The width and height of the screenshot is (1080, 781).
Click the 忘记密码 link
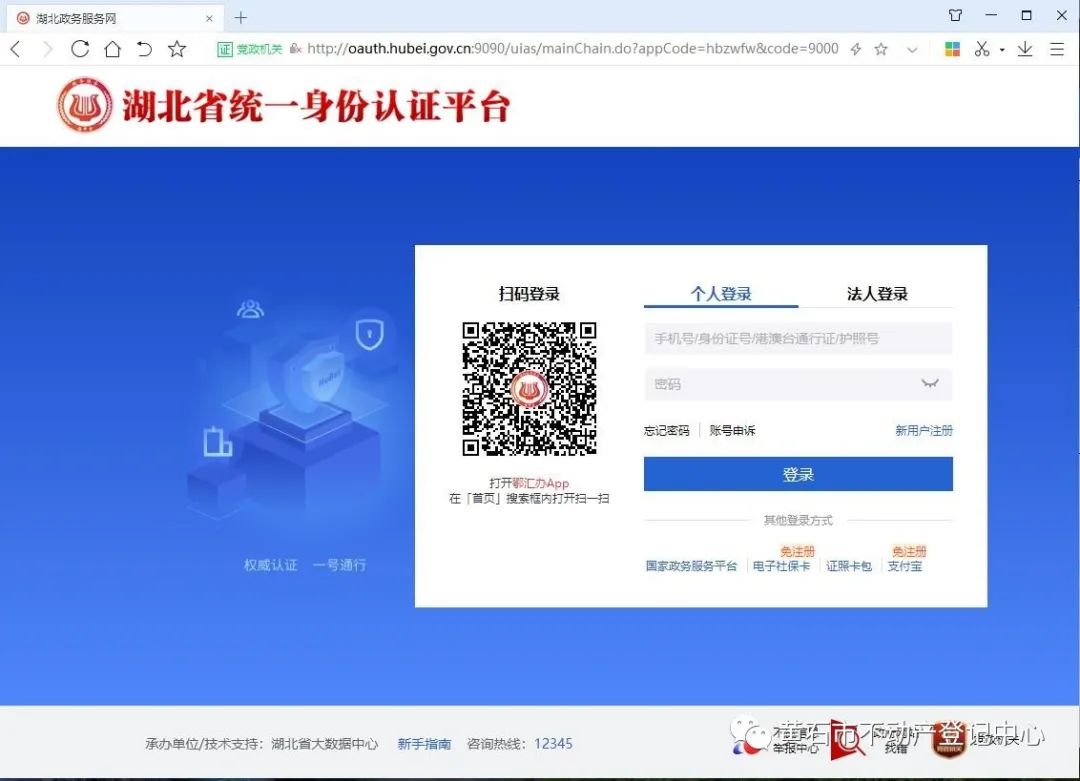667,431
